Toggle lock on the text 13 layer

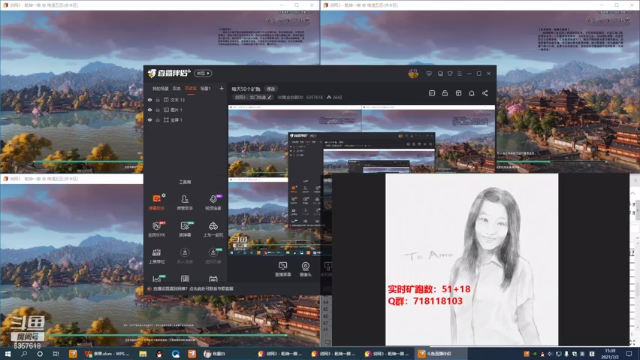(158, 100)
